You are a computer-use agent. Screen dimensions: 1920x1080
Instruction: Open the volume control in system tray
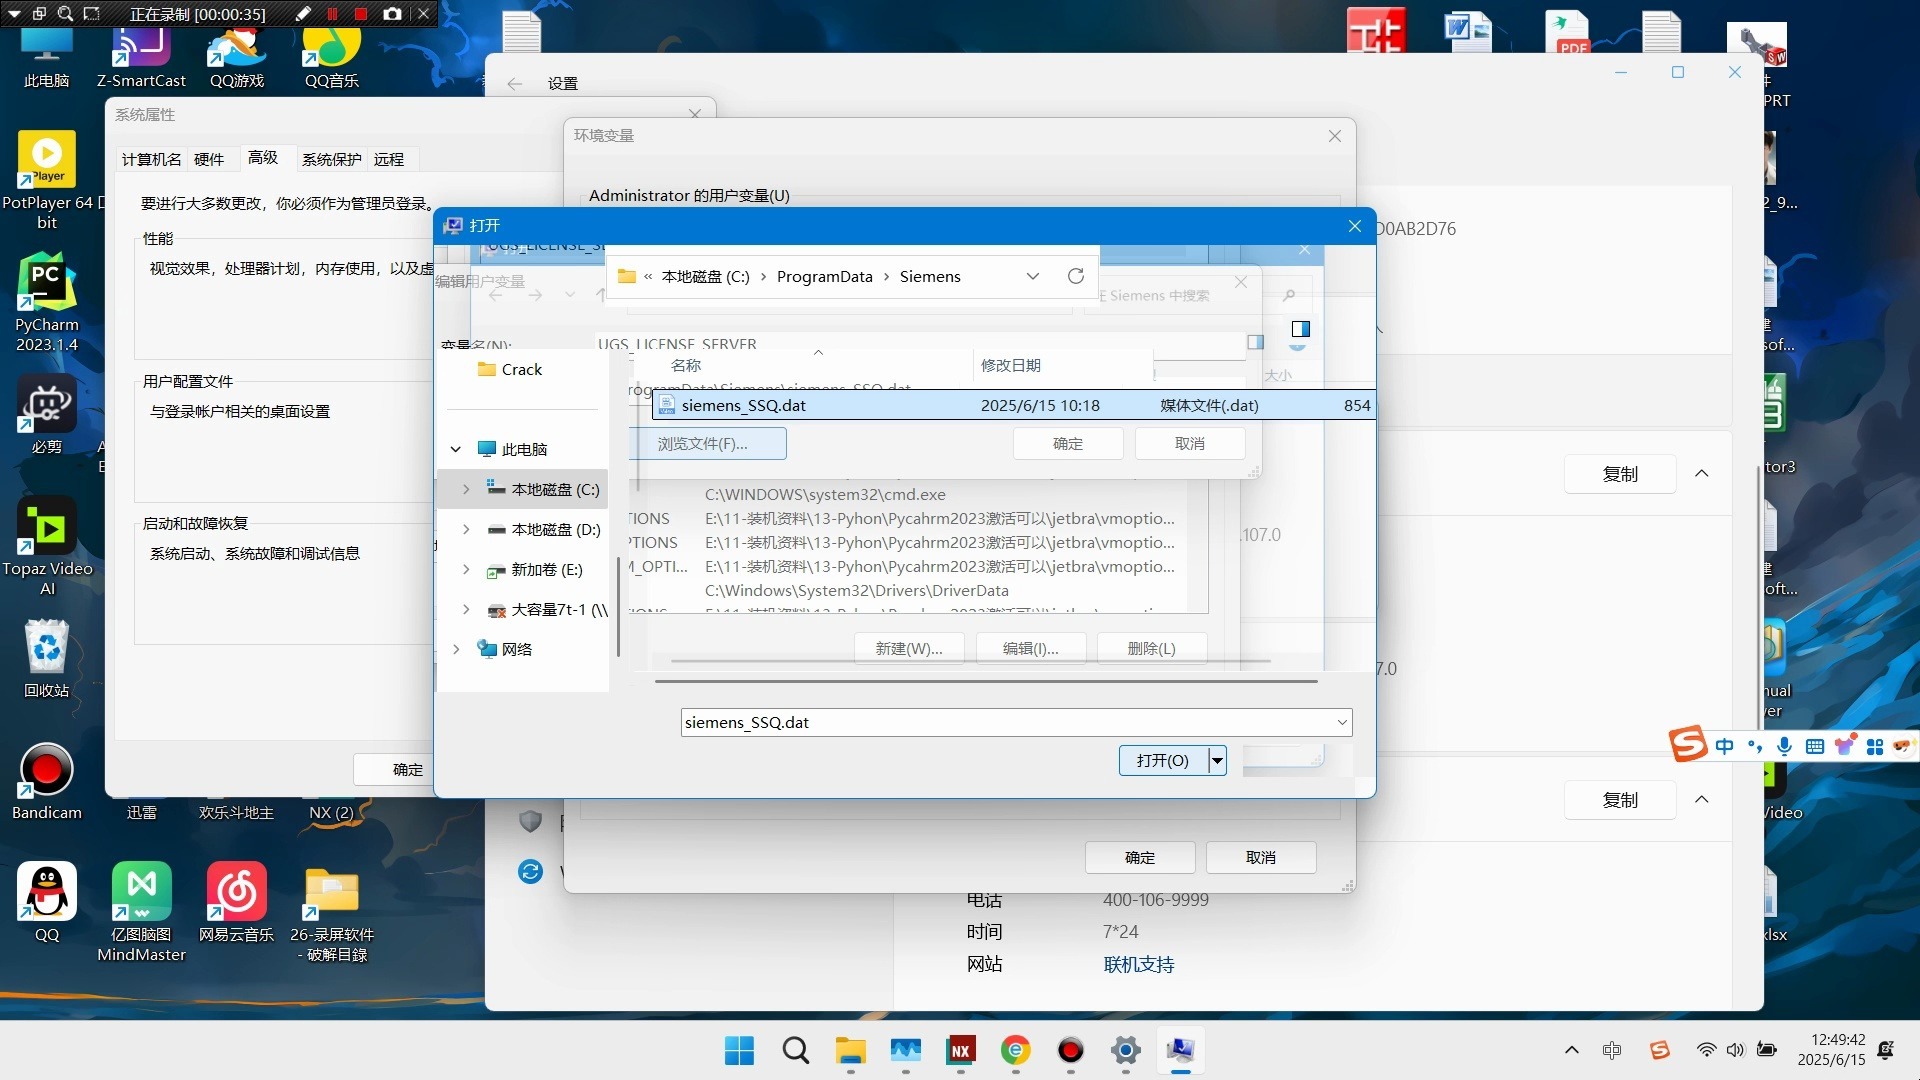[1736, 1050]
